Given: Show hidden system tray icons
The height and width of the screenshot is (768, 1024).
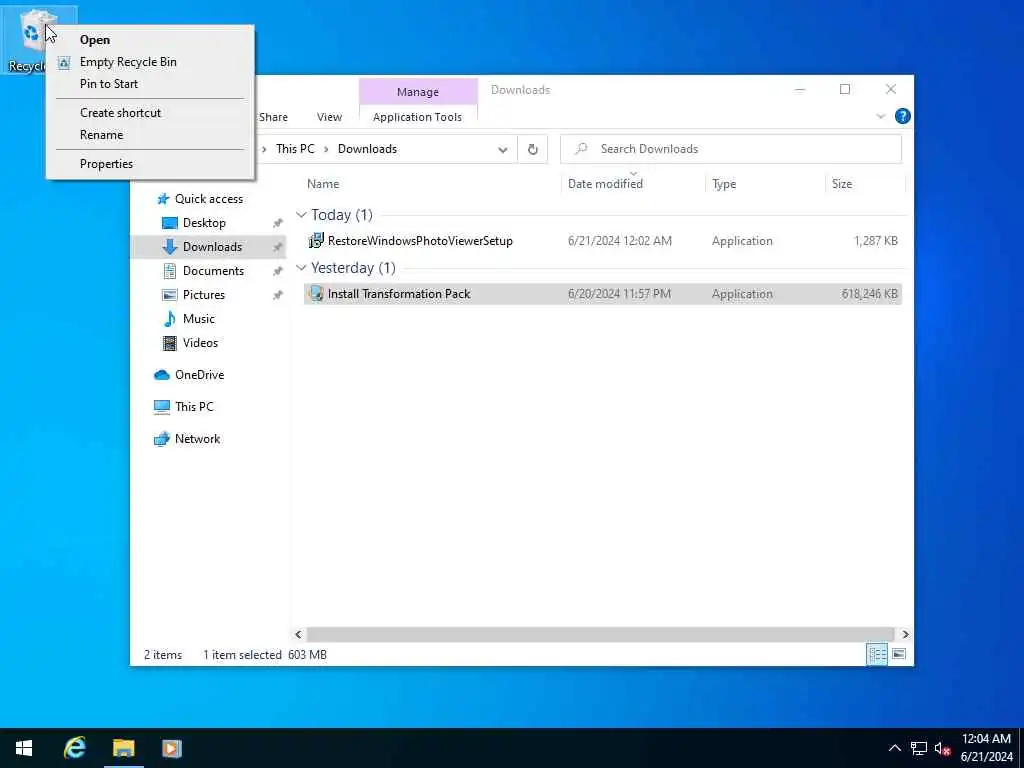Looking at the screenshot, I should pos(895,749).
